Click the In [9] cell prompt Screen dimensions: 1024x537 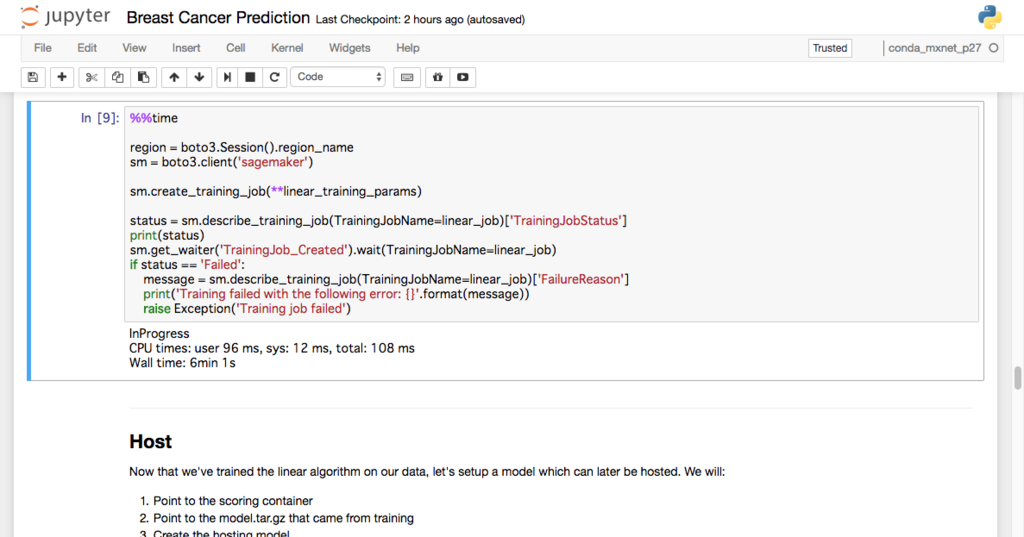point(100,118)
